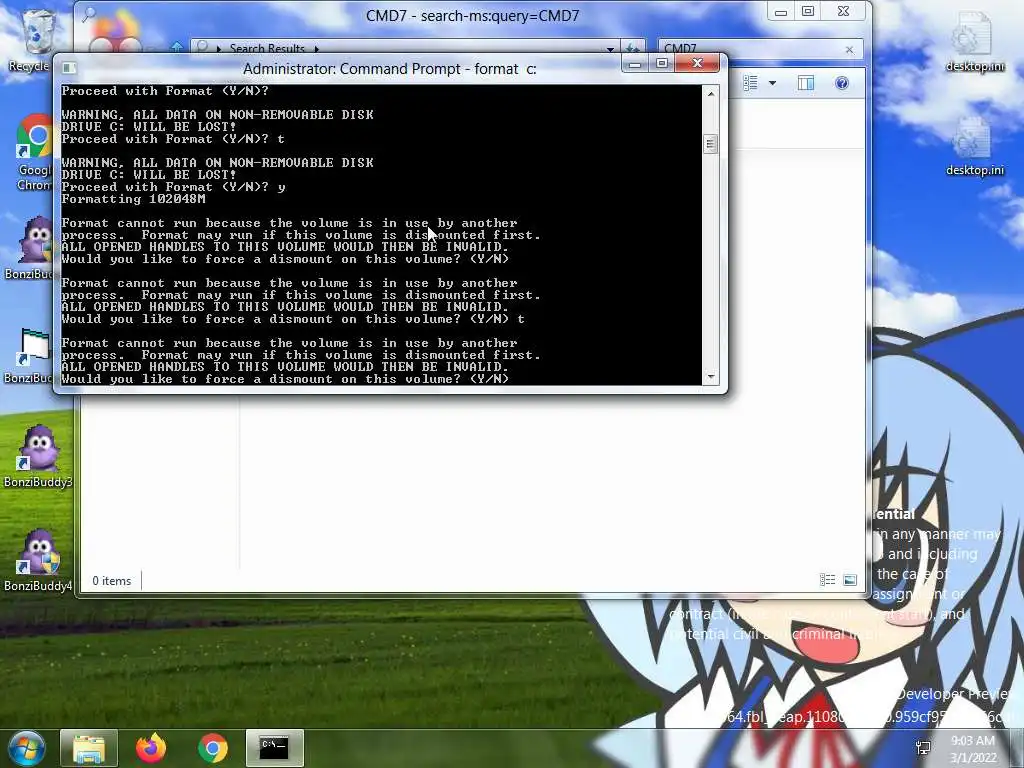This screenshot has width=1024, height=768.
Task: Click the magnifier icon in the Explorer title bar
Action: [x=88, y=14]
